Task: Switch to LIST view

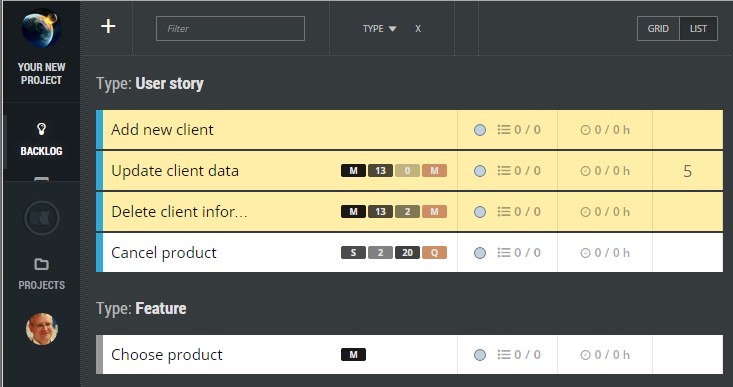Action: click(698, 29)
